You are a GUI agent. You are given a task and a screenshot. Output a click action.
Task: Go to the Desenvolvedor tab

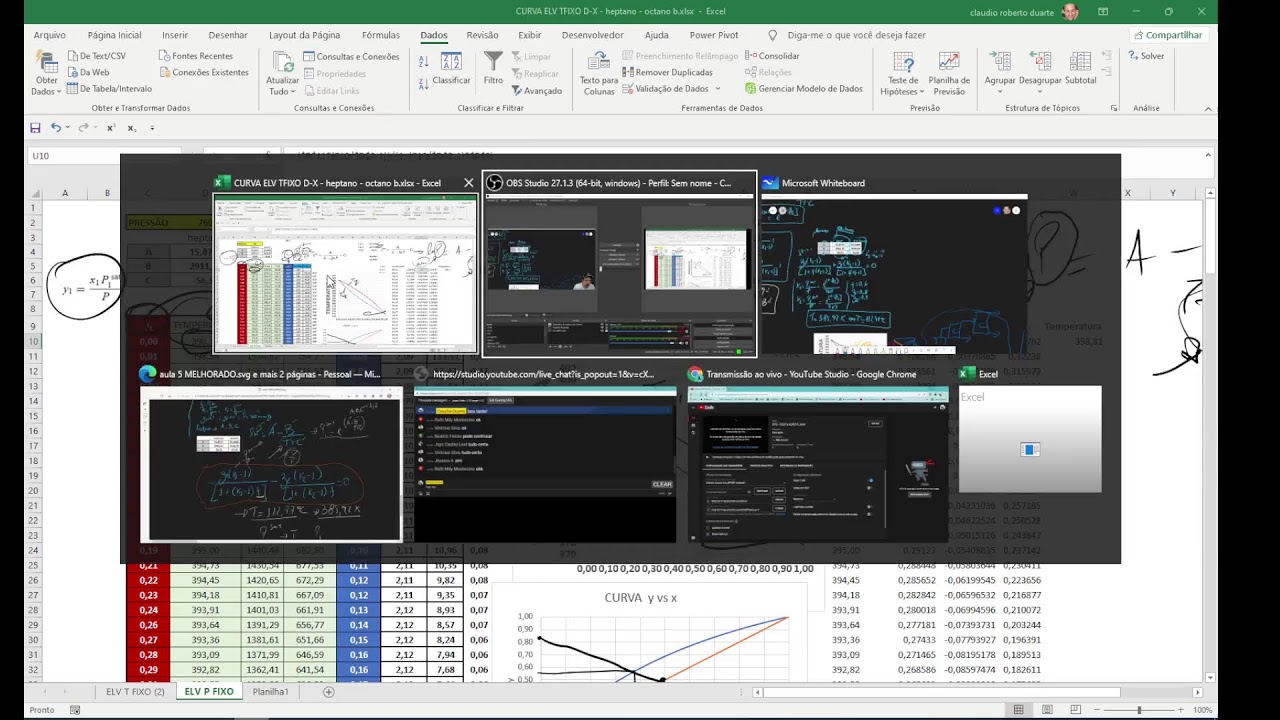pyautogui.click(x=593, y=35)
